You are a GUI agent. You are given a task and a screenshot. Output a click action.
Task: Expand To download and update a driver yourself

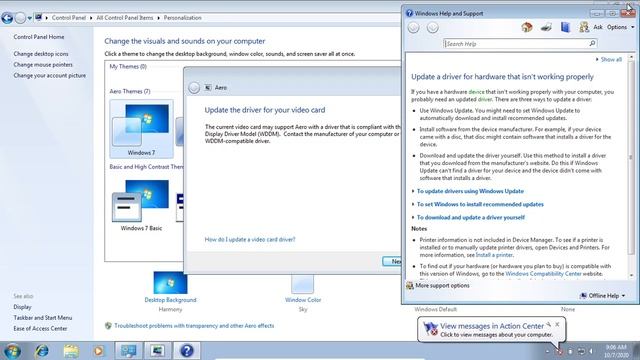[x=471, y=218]
